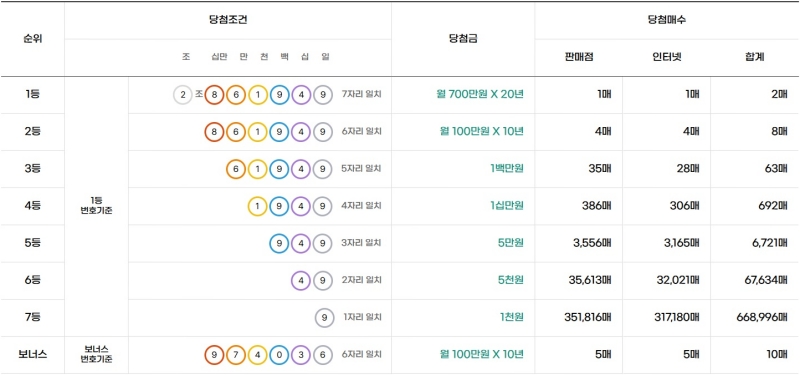Click the 합계 sub-header
The height and width of the screenshot is (375, 800).
tap(755, 57)
